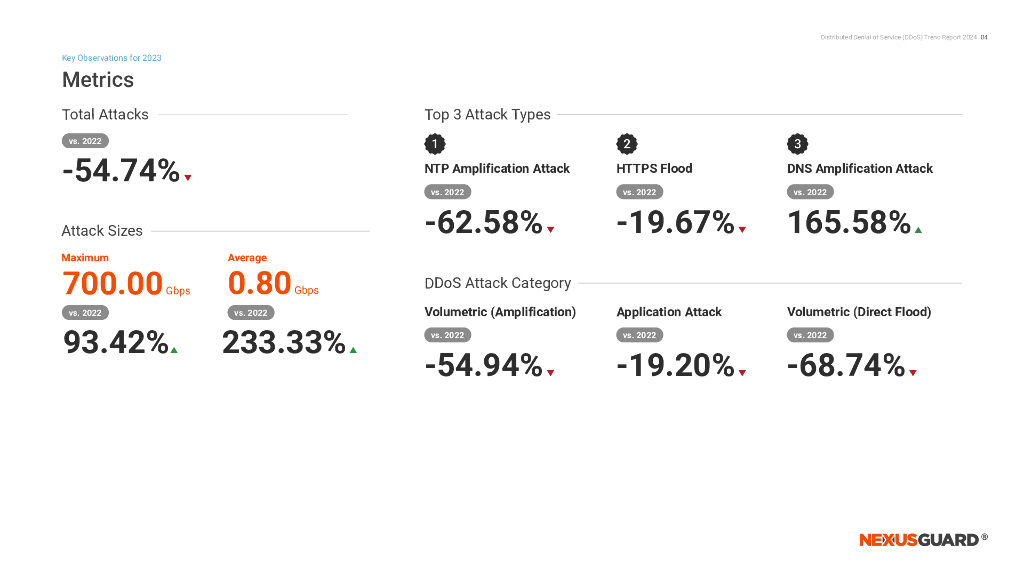Click the DDoS Trend Report 2024 header text

[898, 37]
